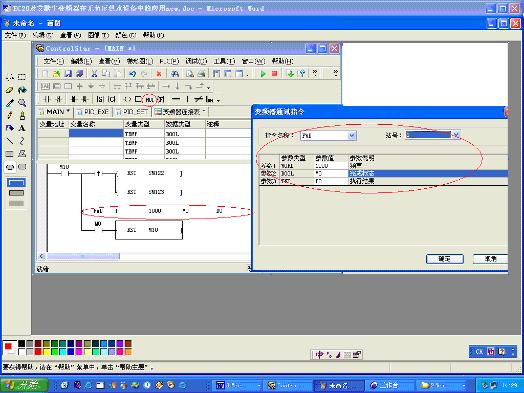Image resolution: width=524 pixels, height=393 pixels.
Task: Choose the Curve tool
Action: [x=22, y=141]
